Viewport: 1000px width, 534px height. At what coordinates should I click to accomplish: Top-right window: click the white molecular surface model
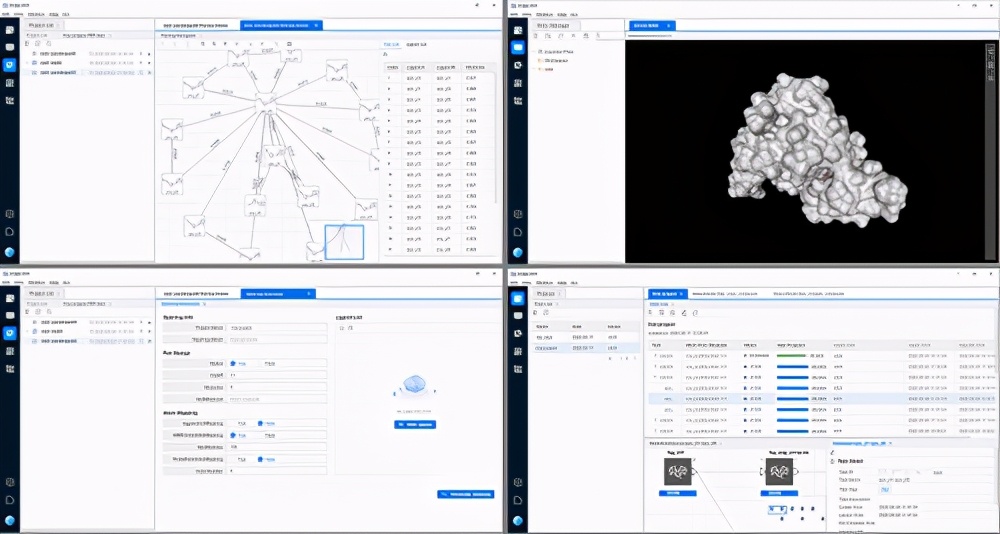[819, 151]
